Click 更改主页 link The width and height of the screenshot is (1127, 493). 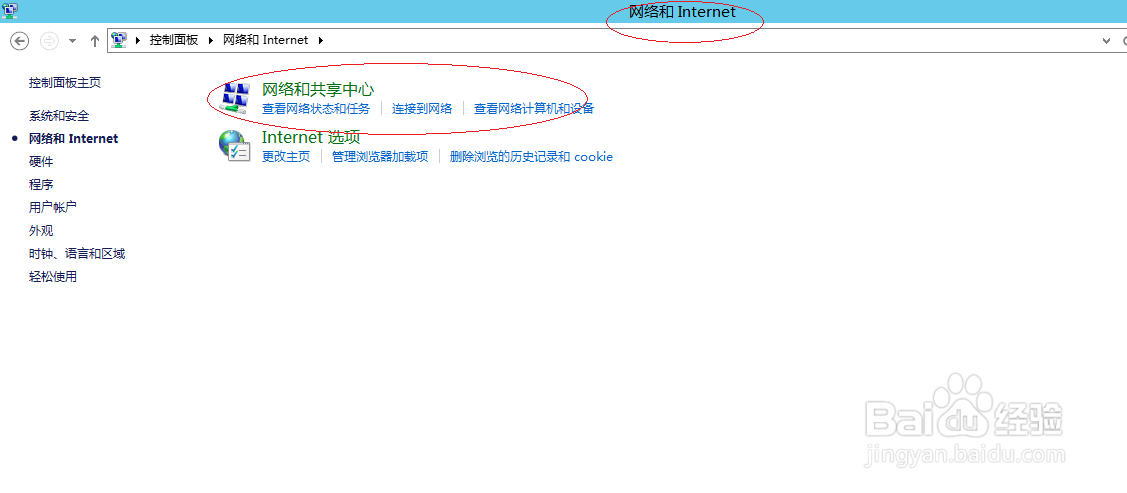pos(285,157)
